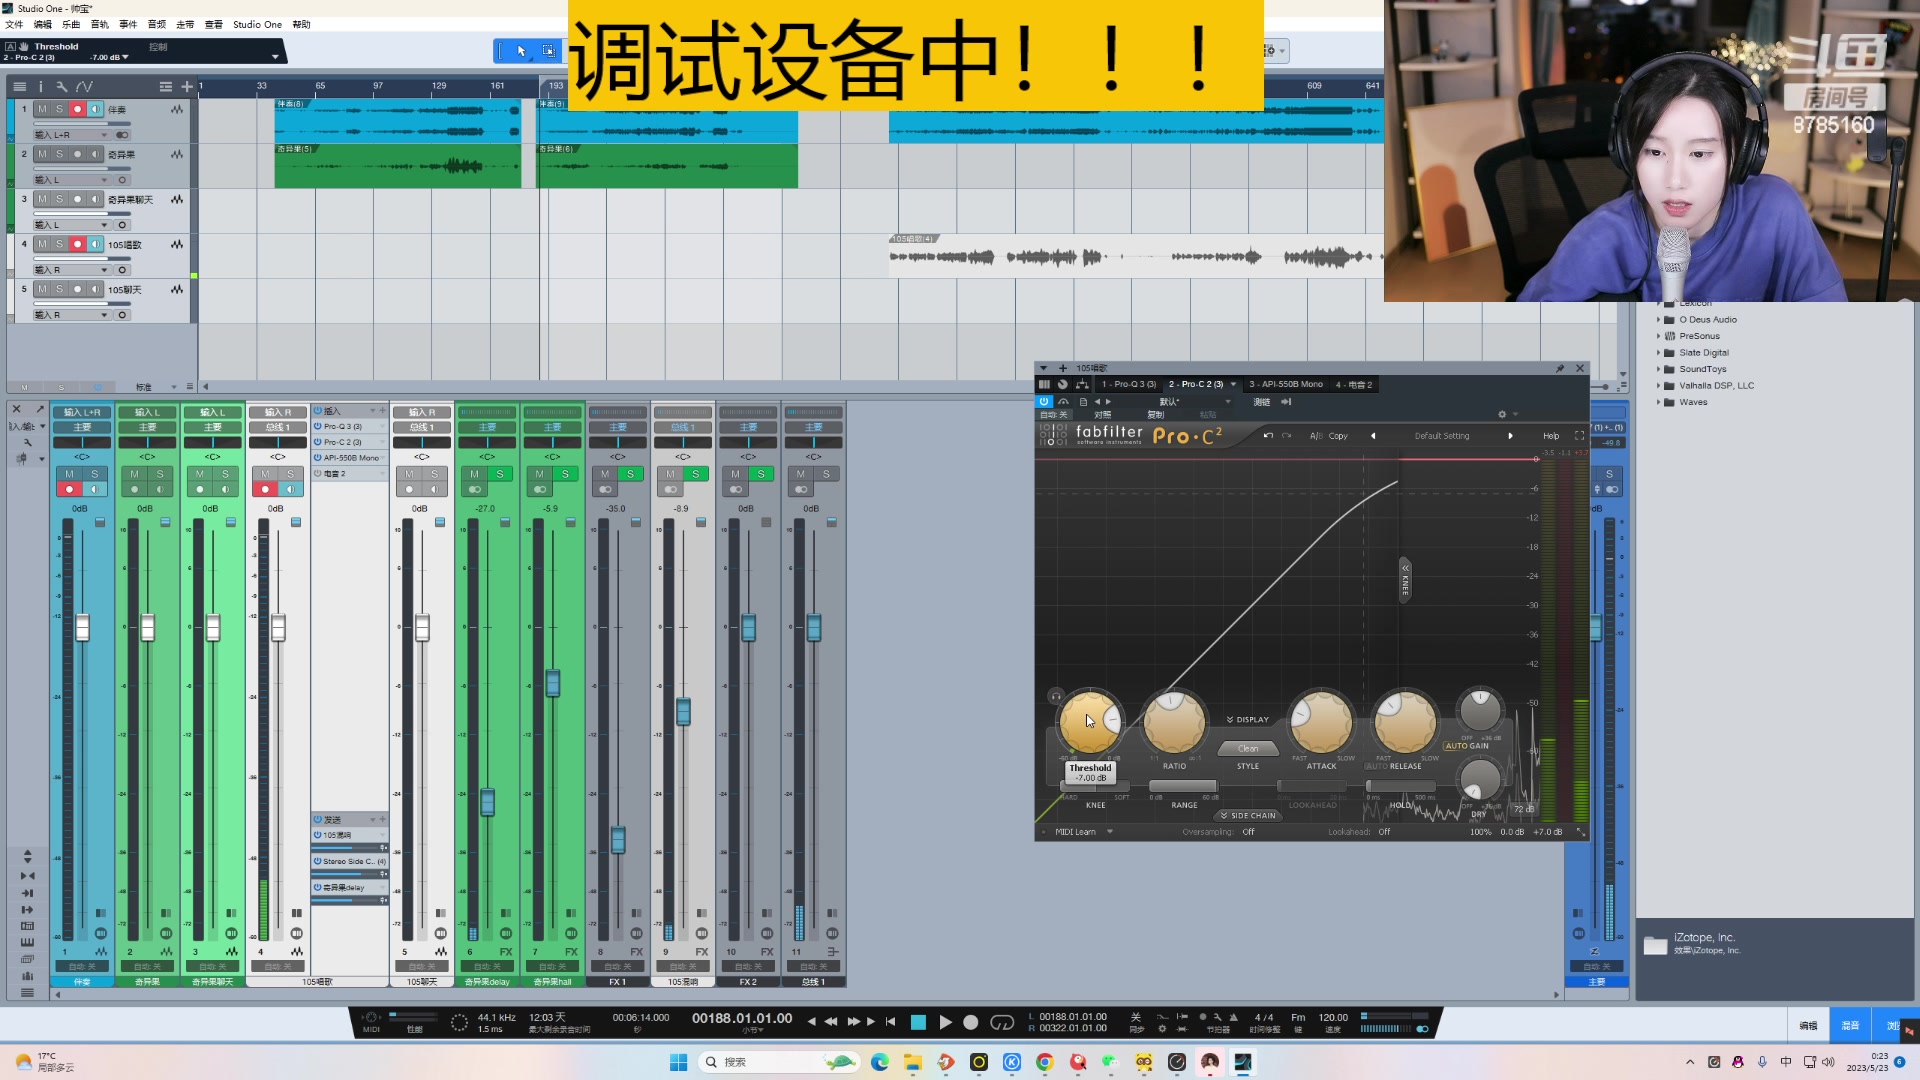Select the arrow tool in the toolbar
This screenshot has width=1920, height=1080.
click(x=521, y=50)
